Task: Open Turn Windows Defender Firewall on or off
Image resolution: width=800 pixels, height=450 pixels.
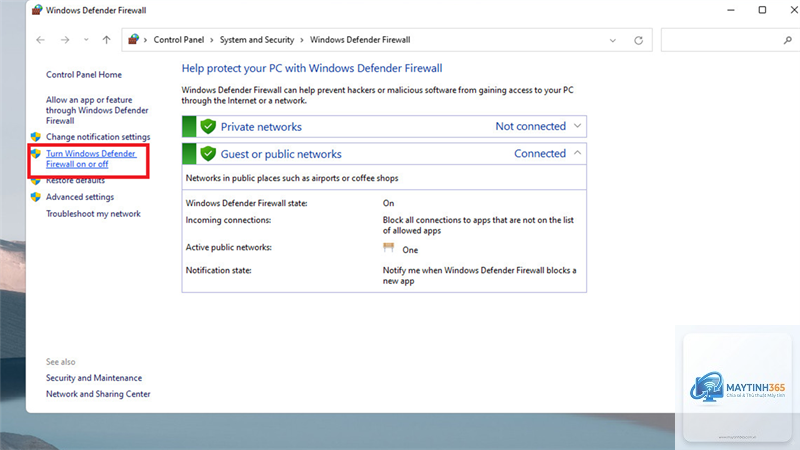Action: click(91, 159)
